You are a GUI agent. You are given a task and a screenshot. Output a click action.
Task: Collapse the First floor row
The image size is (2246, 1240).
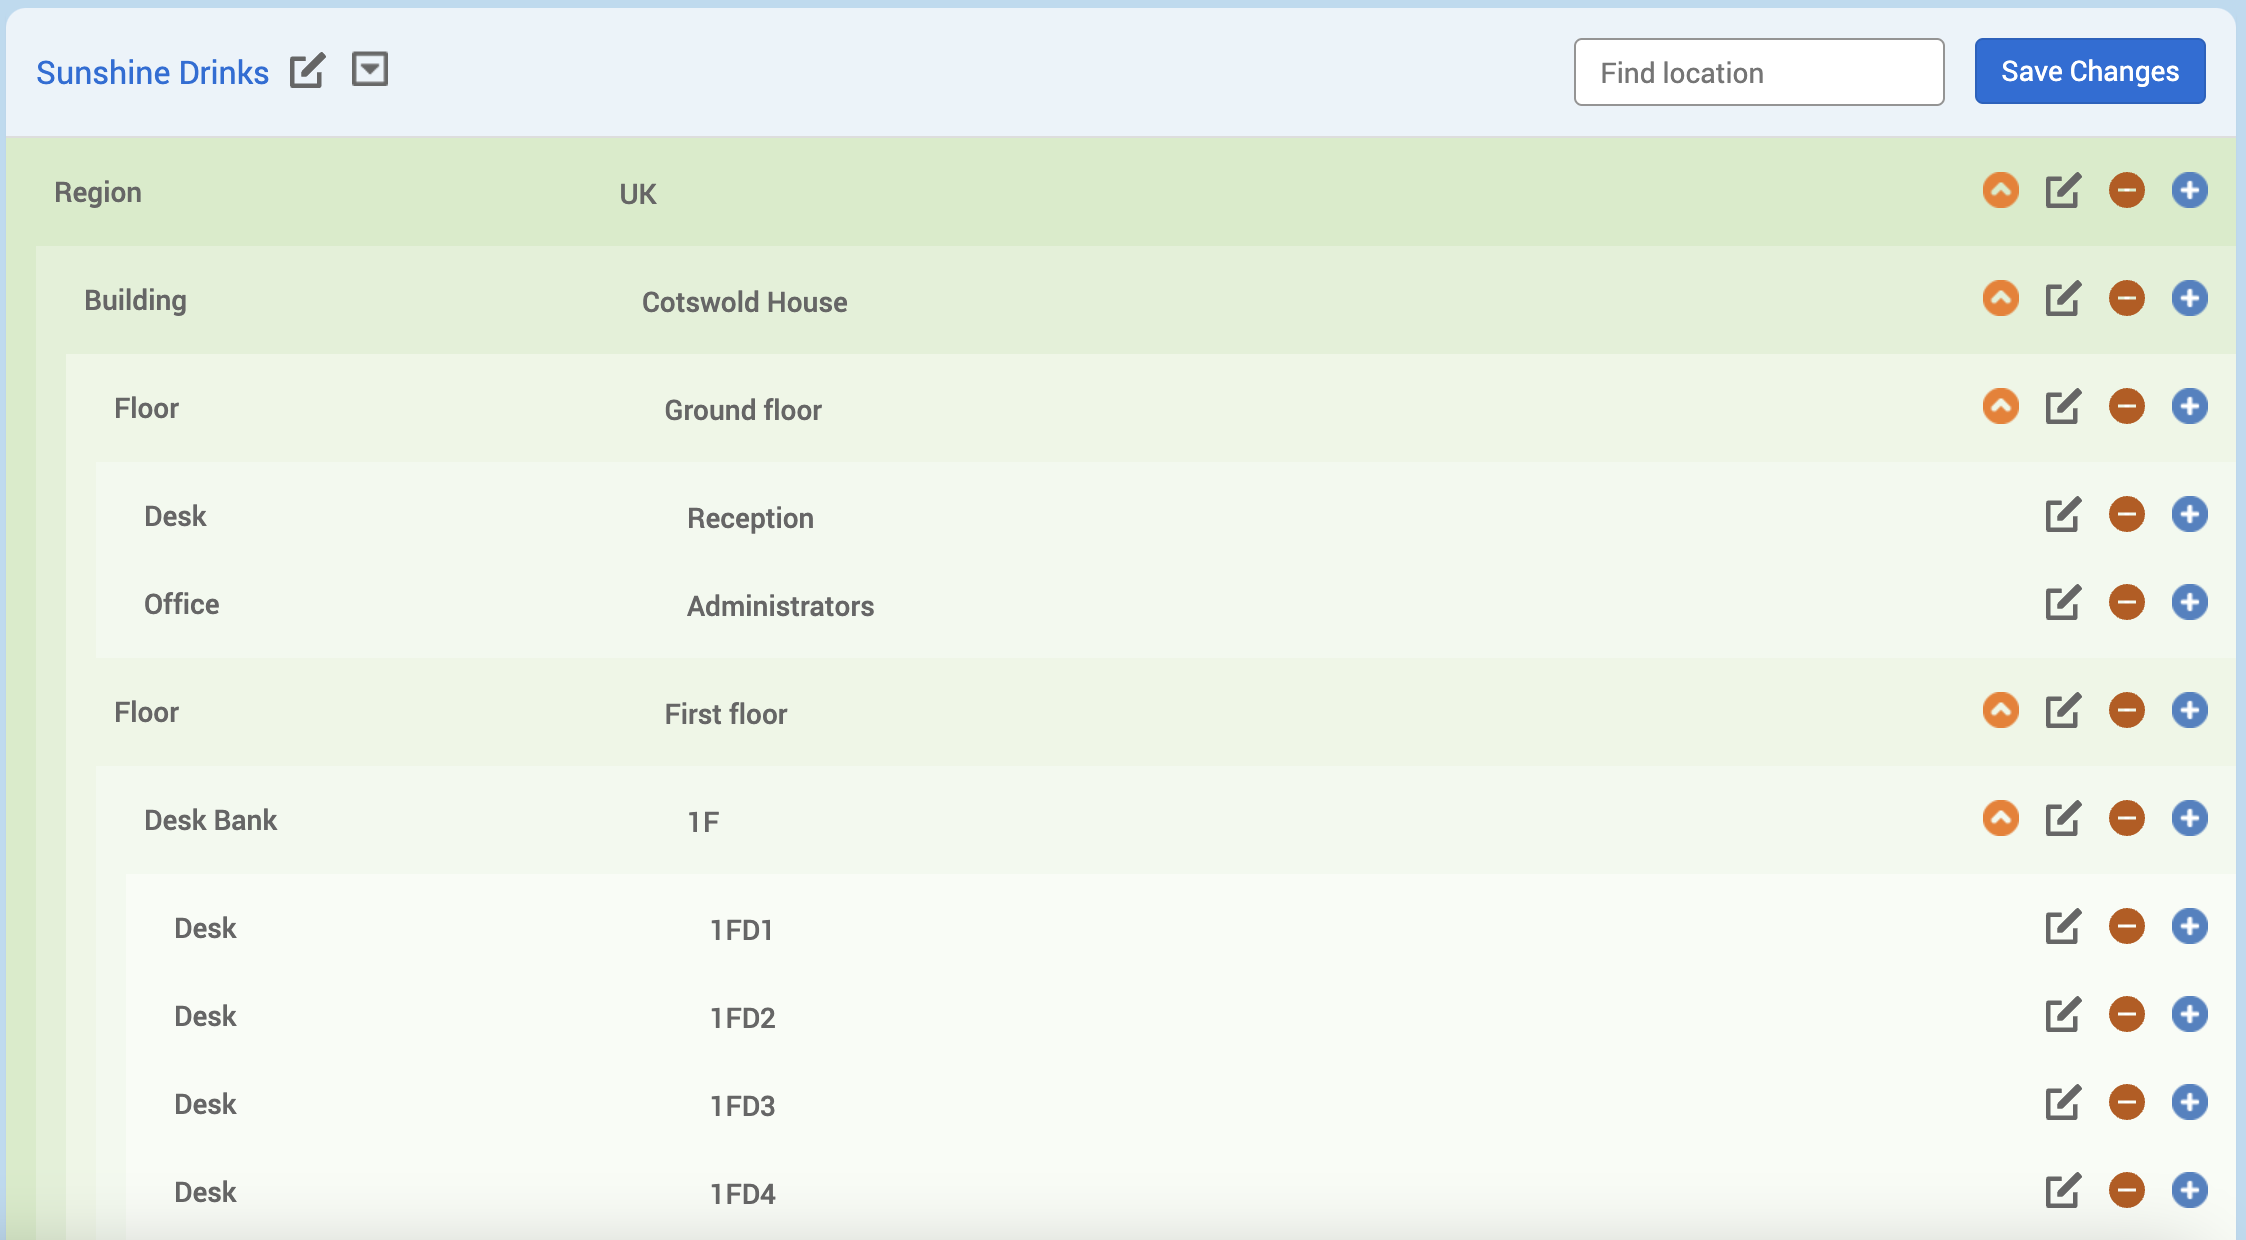2000,710
